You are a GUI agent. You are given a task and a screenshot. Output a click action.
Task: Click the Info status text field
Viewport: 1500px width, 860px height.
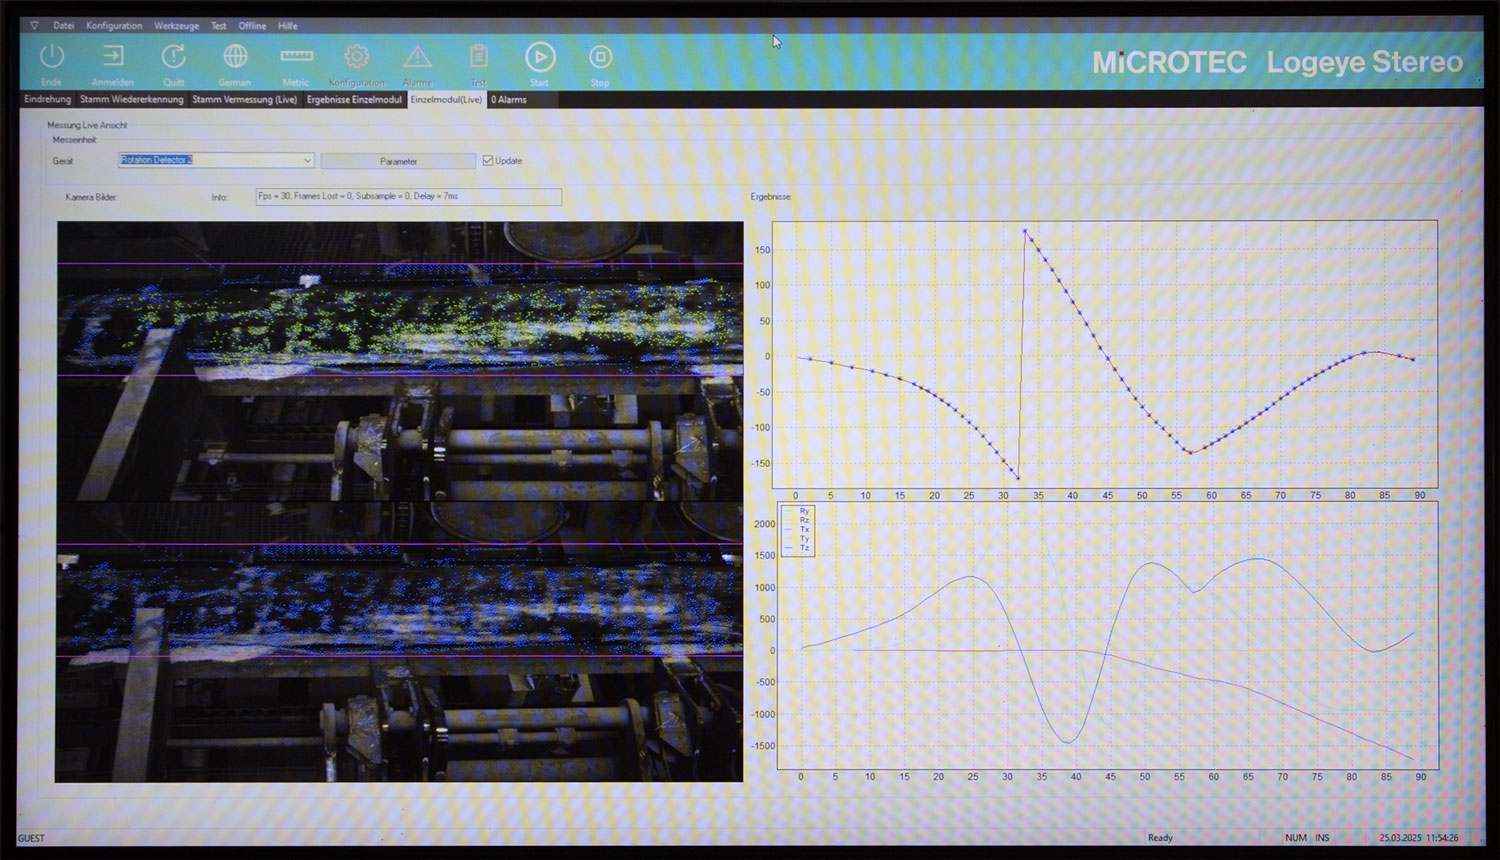pyautogui.click(x=408, y=197)
